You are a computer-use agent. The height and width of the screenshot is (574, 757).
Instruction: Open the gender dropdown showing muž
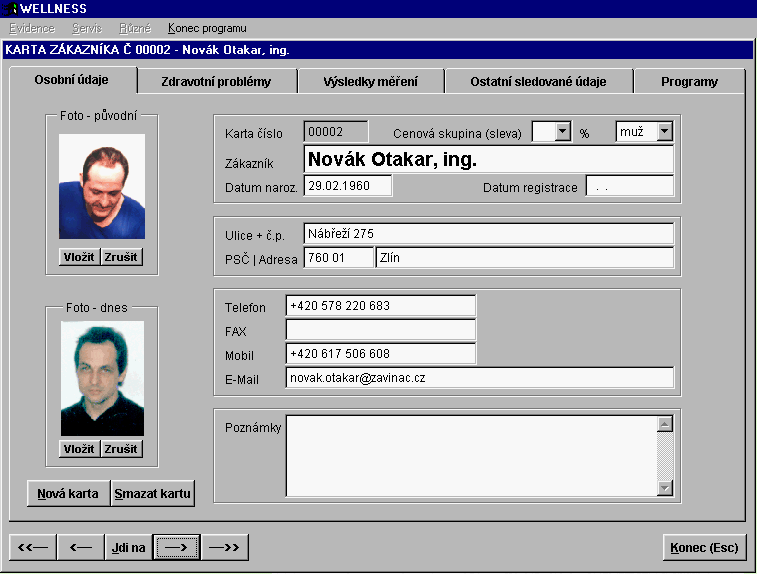pos(664,131)
